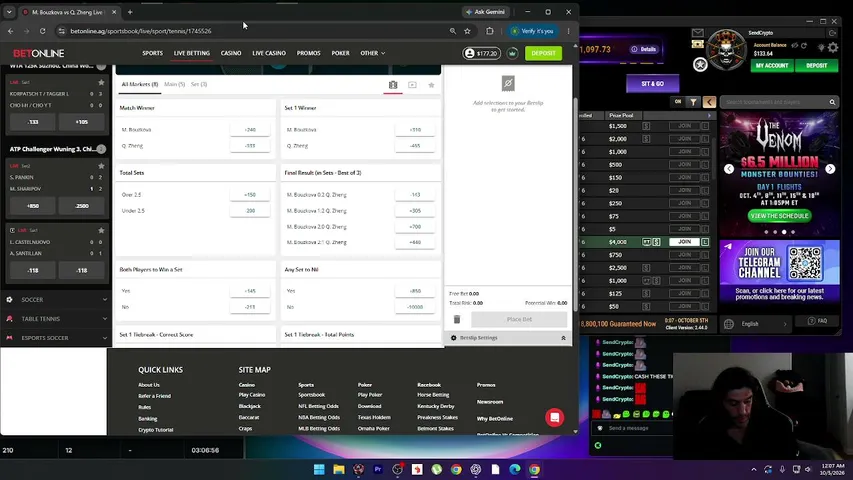
Task: Select Over 2.5 Total Sets odds
Action: click(x=250, y=195)
